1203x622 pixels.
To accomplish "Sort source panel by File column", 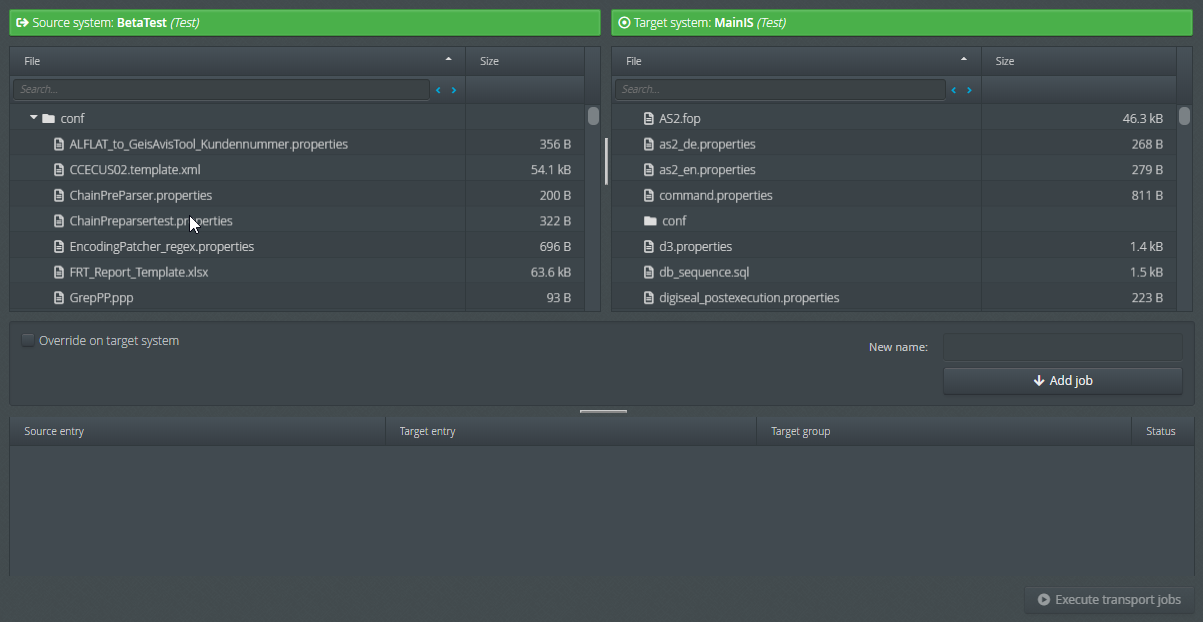I will click(238, 61).
